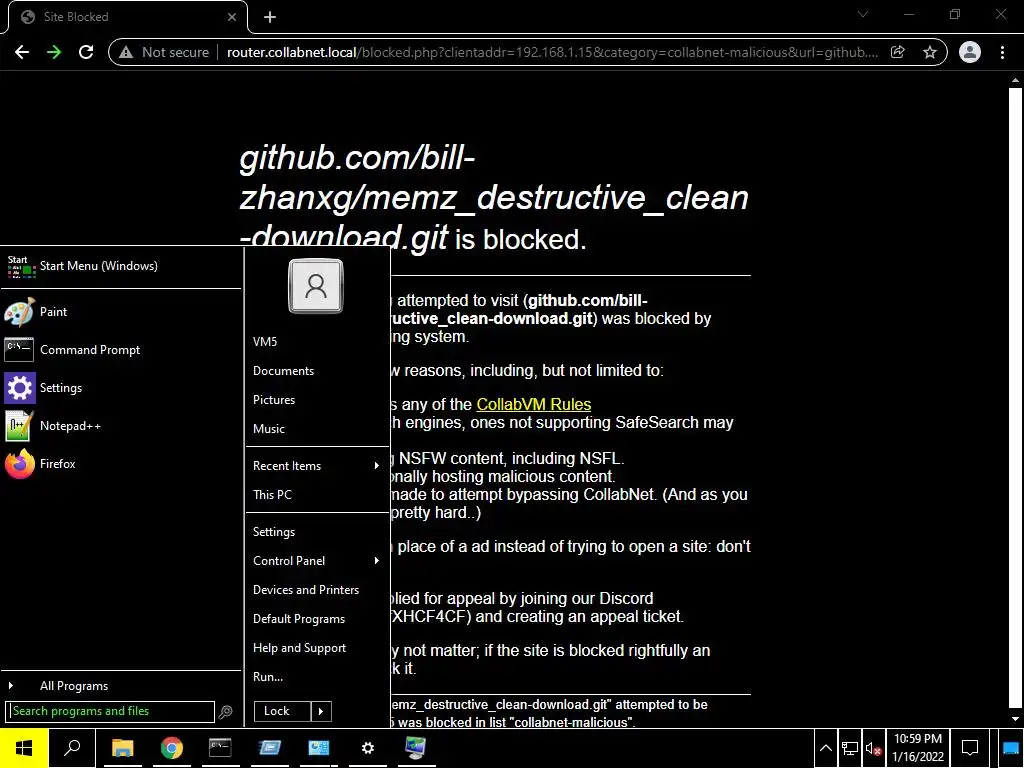Open the notification center icon
Image resolution: width=1024 pixels, height=768 pixels.
pos(970,748)
